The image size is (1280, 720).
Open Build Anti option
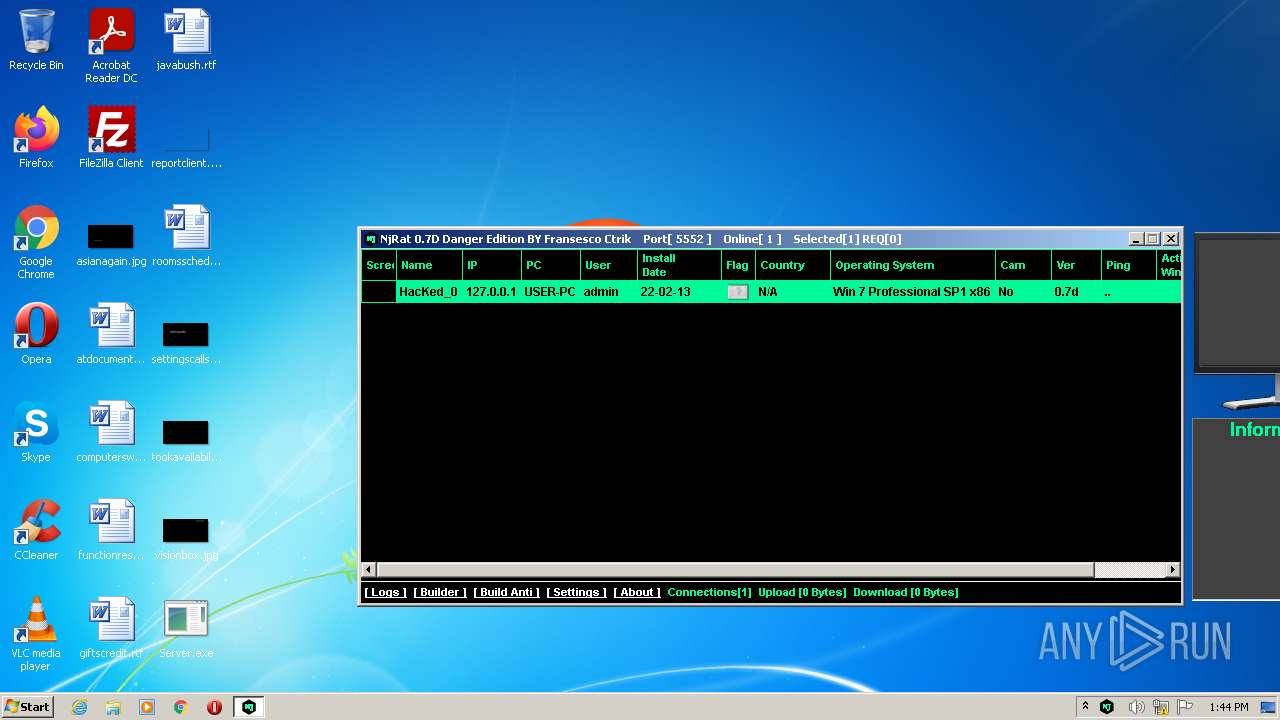point(507,592)
